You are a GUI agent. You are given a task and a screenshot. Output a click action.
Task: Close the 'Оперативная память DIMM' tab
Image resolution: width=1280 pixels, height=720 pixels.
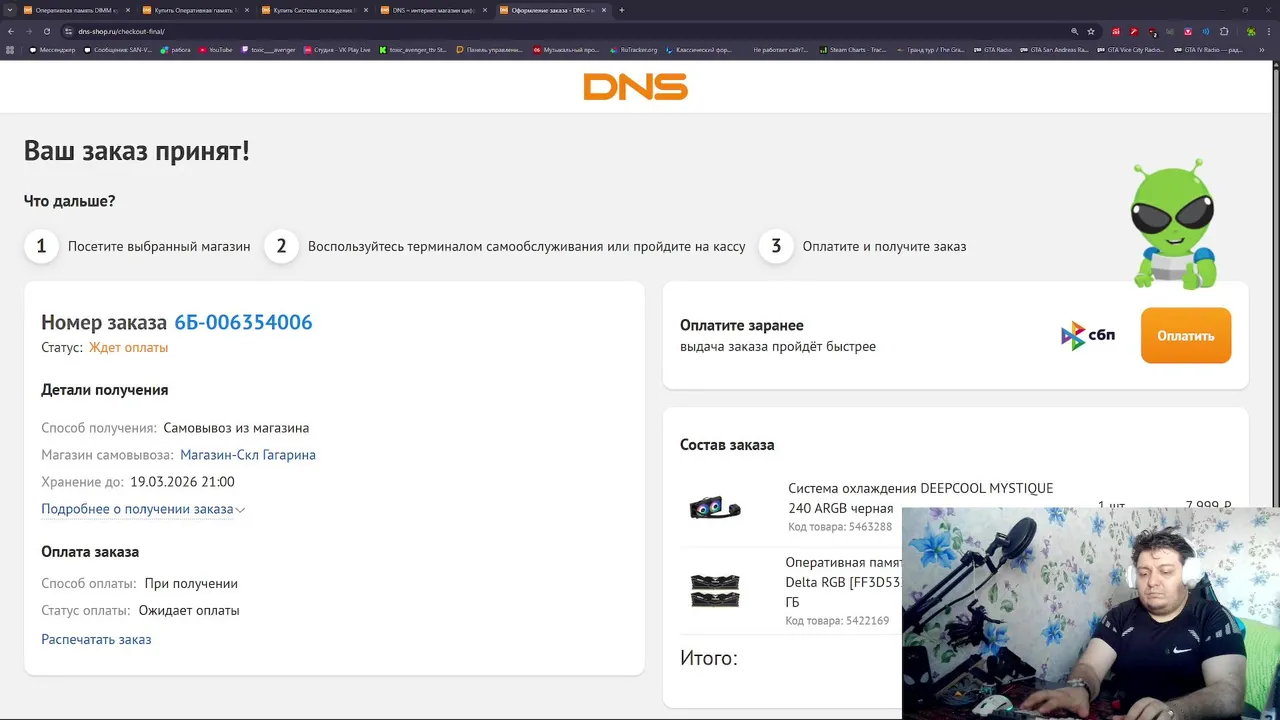tap(126, 10)
